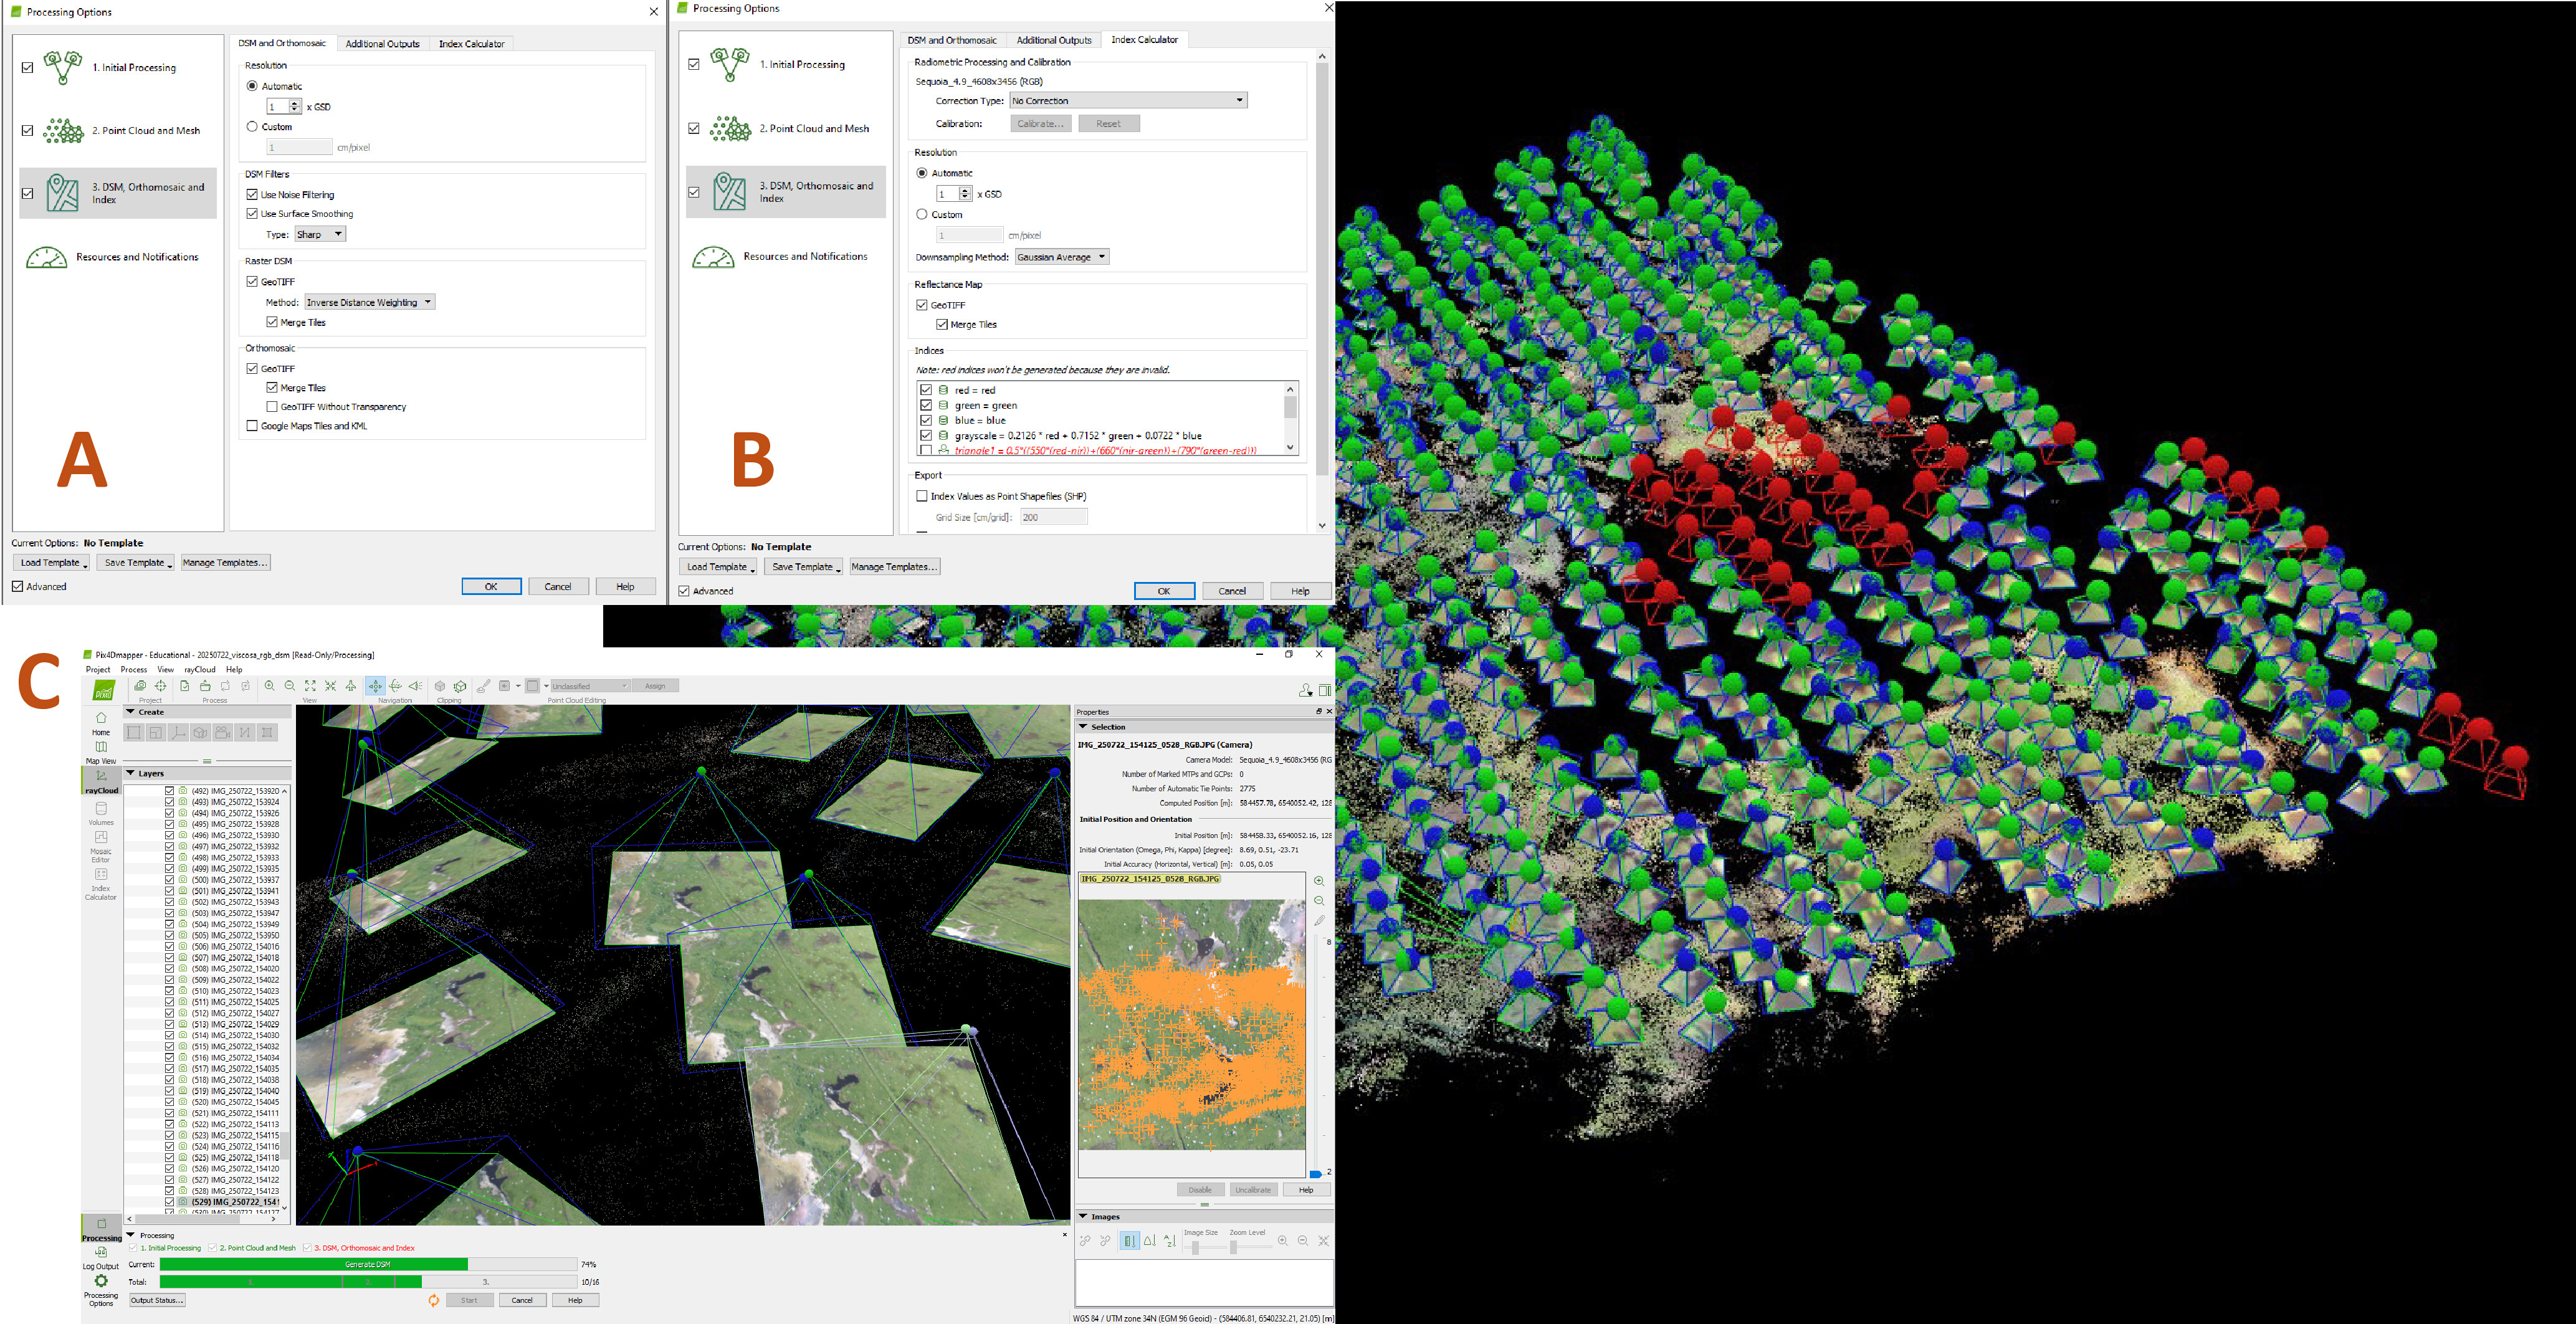Click the zoom in icon in Pix4Dmapper toolbar

269,686
